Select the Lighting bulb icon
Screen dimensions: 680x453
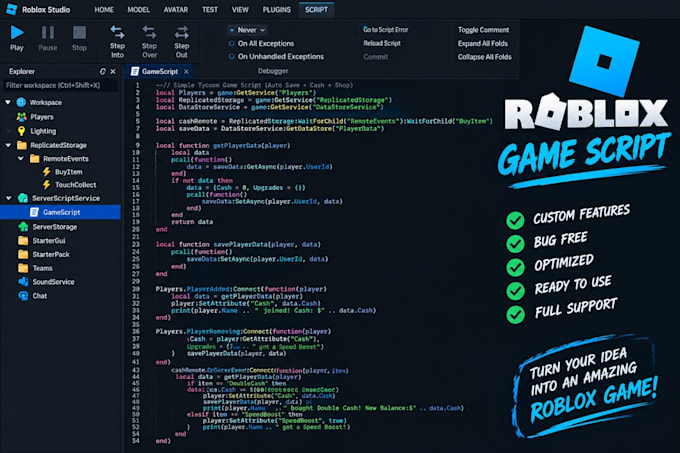[x=21, y=131]
